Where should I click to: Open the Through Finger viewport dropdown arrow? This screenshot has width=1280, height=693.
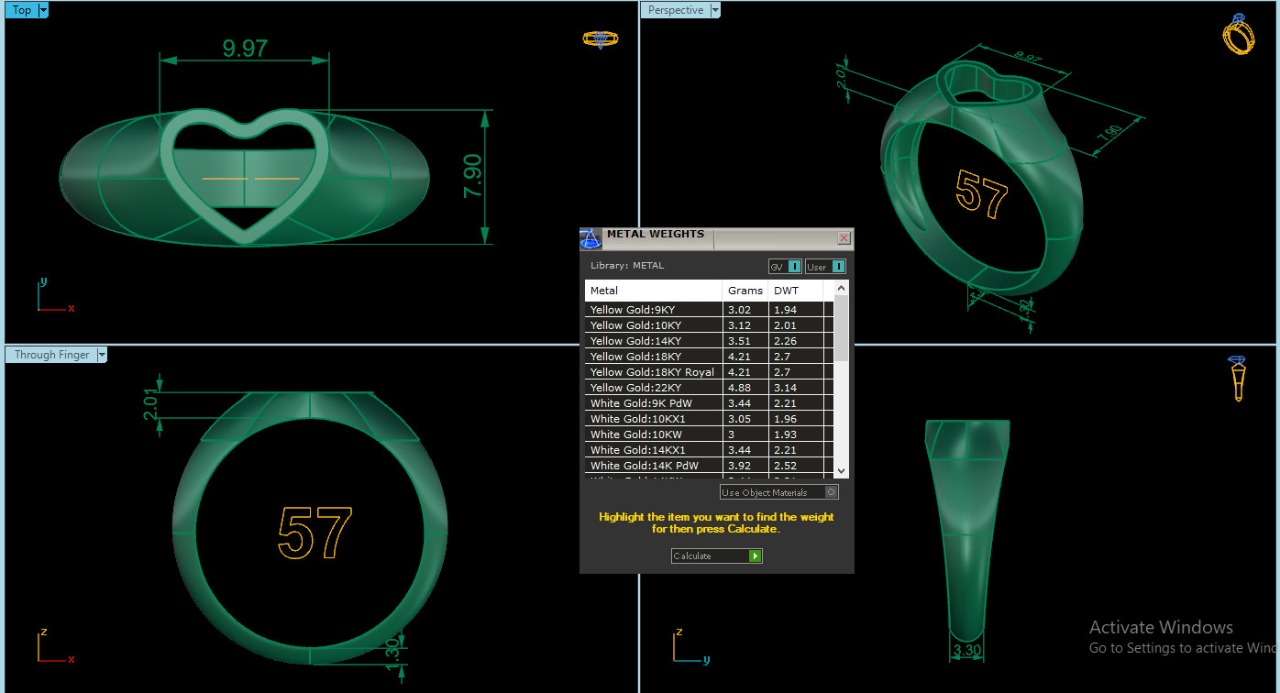click(x=101, y=355)
